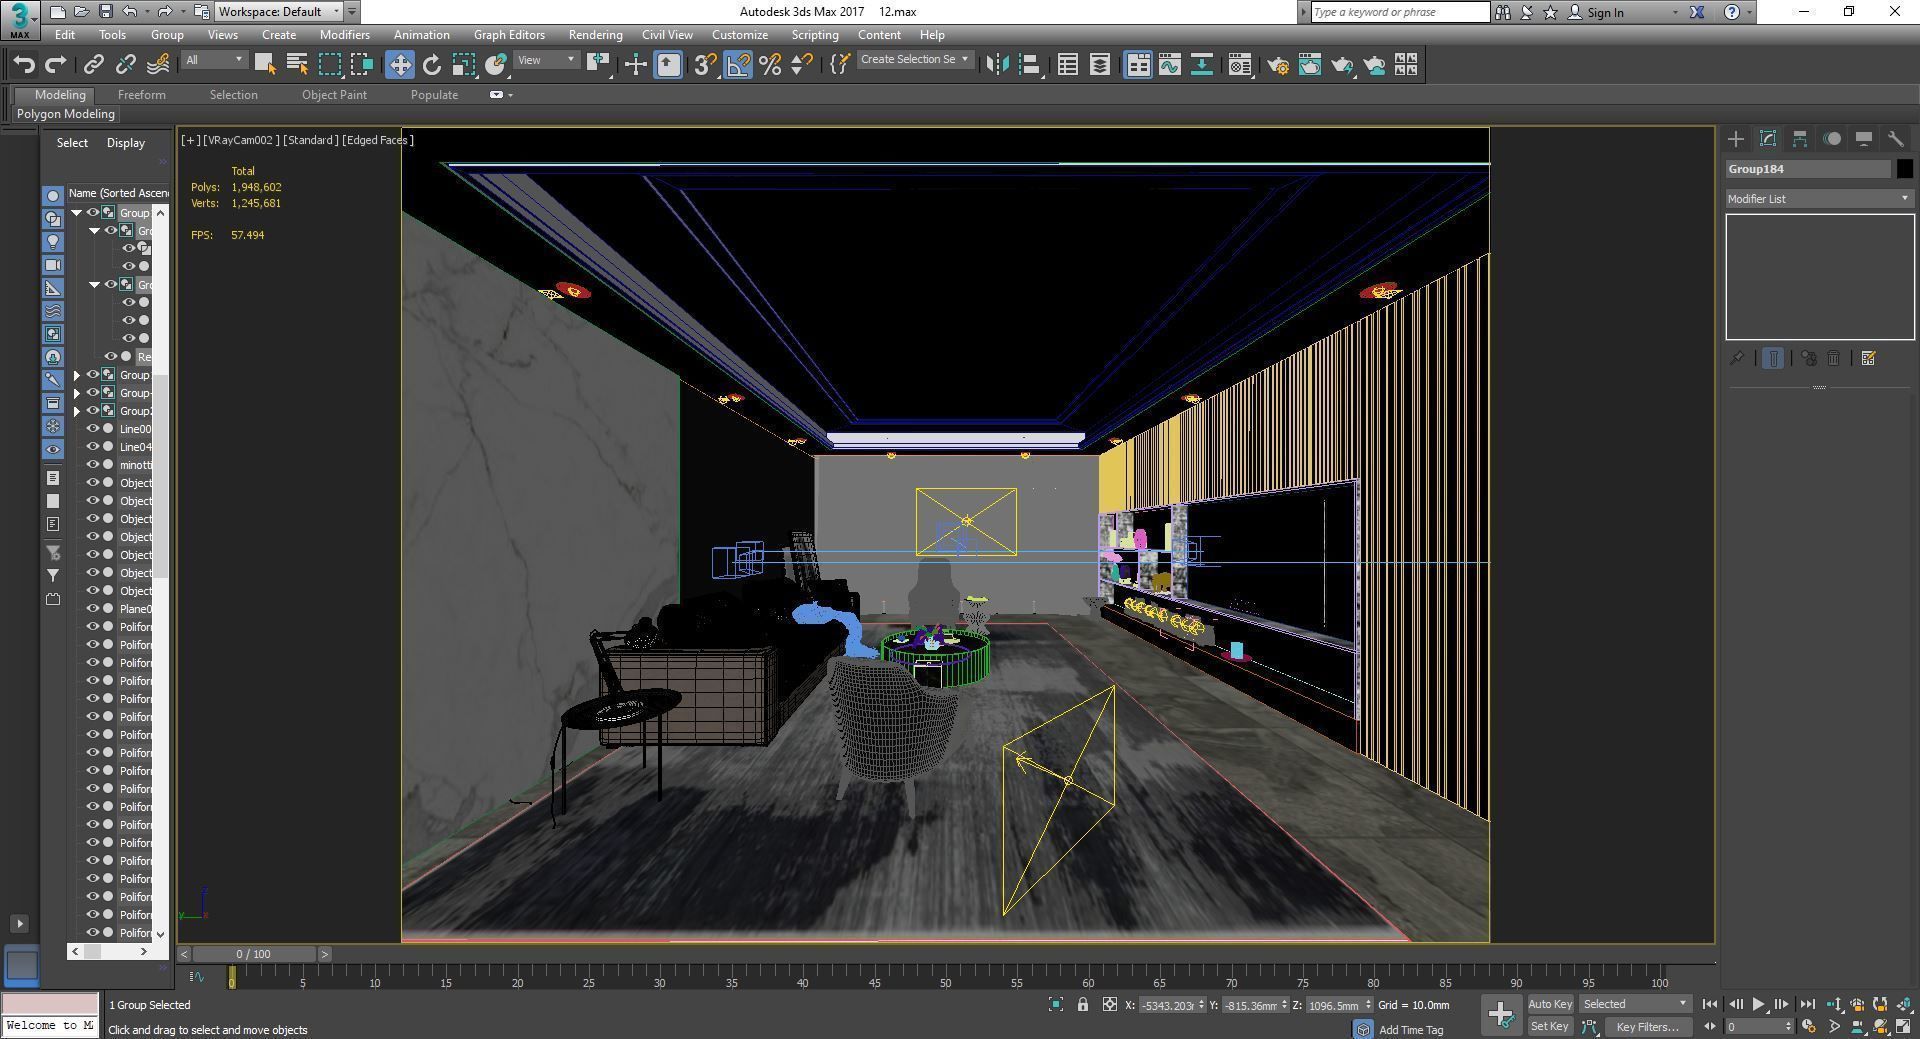This screenshot has height=1039, width=1920.
Task: Open Select by Name dialog
Action: pyautogui.click(x=297, y=65)
